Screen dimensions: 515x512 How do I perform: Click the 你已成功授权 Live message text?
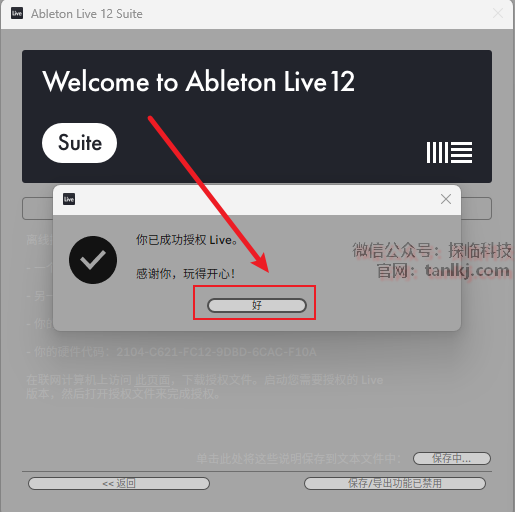pyautogui.click(x=187, y=240)
